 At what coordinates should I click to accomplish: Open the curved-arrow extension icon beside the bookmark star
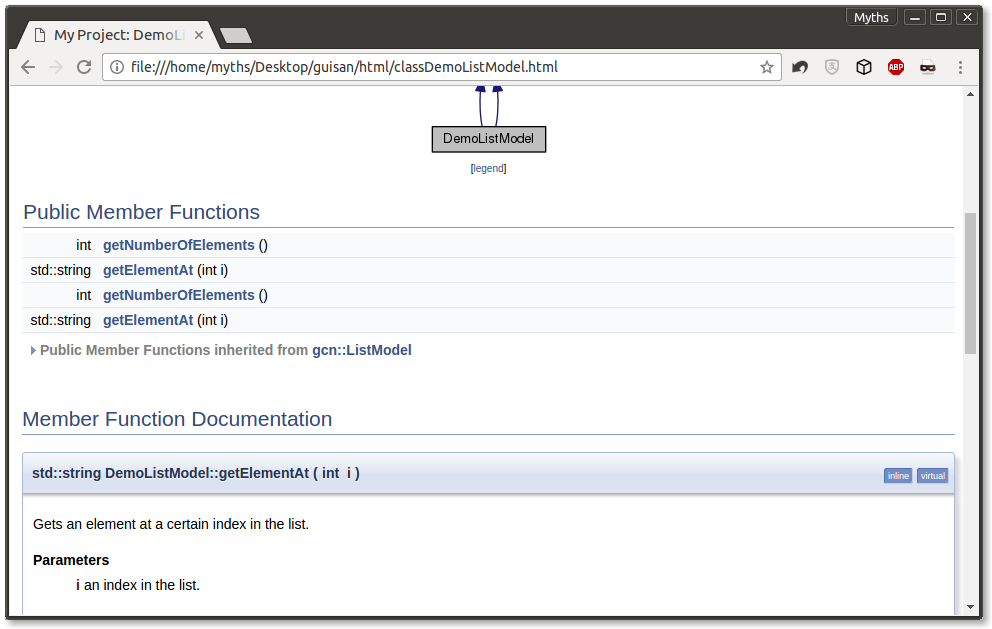click(x=800, y=67)
